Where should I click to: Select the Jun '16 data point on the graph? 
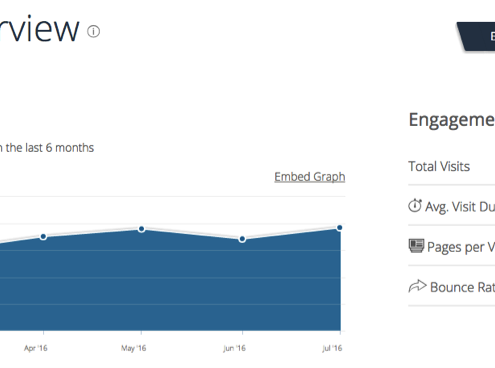242,239
